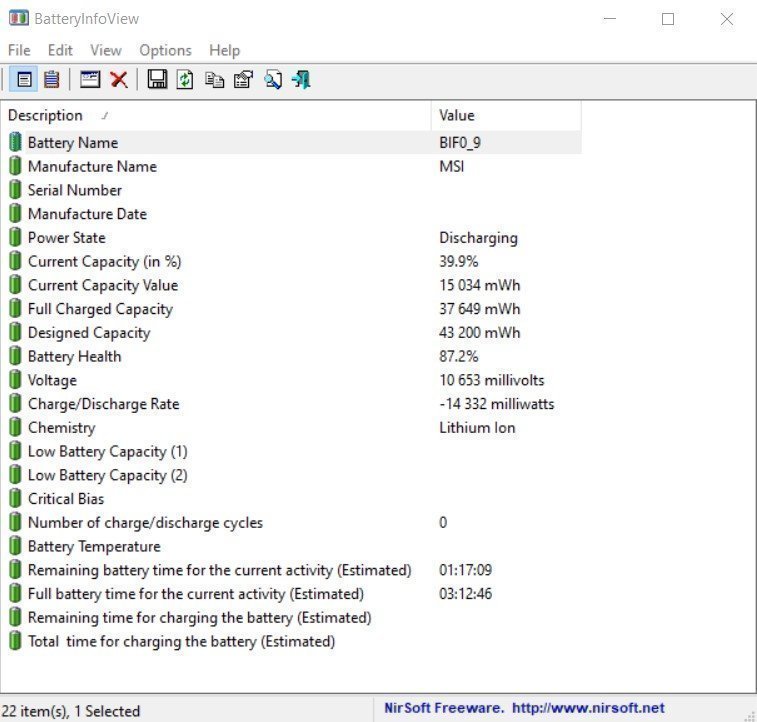757x722 pixels.
Task: Click the -14 332 milliwatts value
Action: 497,403
